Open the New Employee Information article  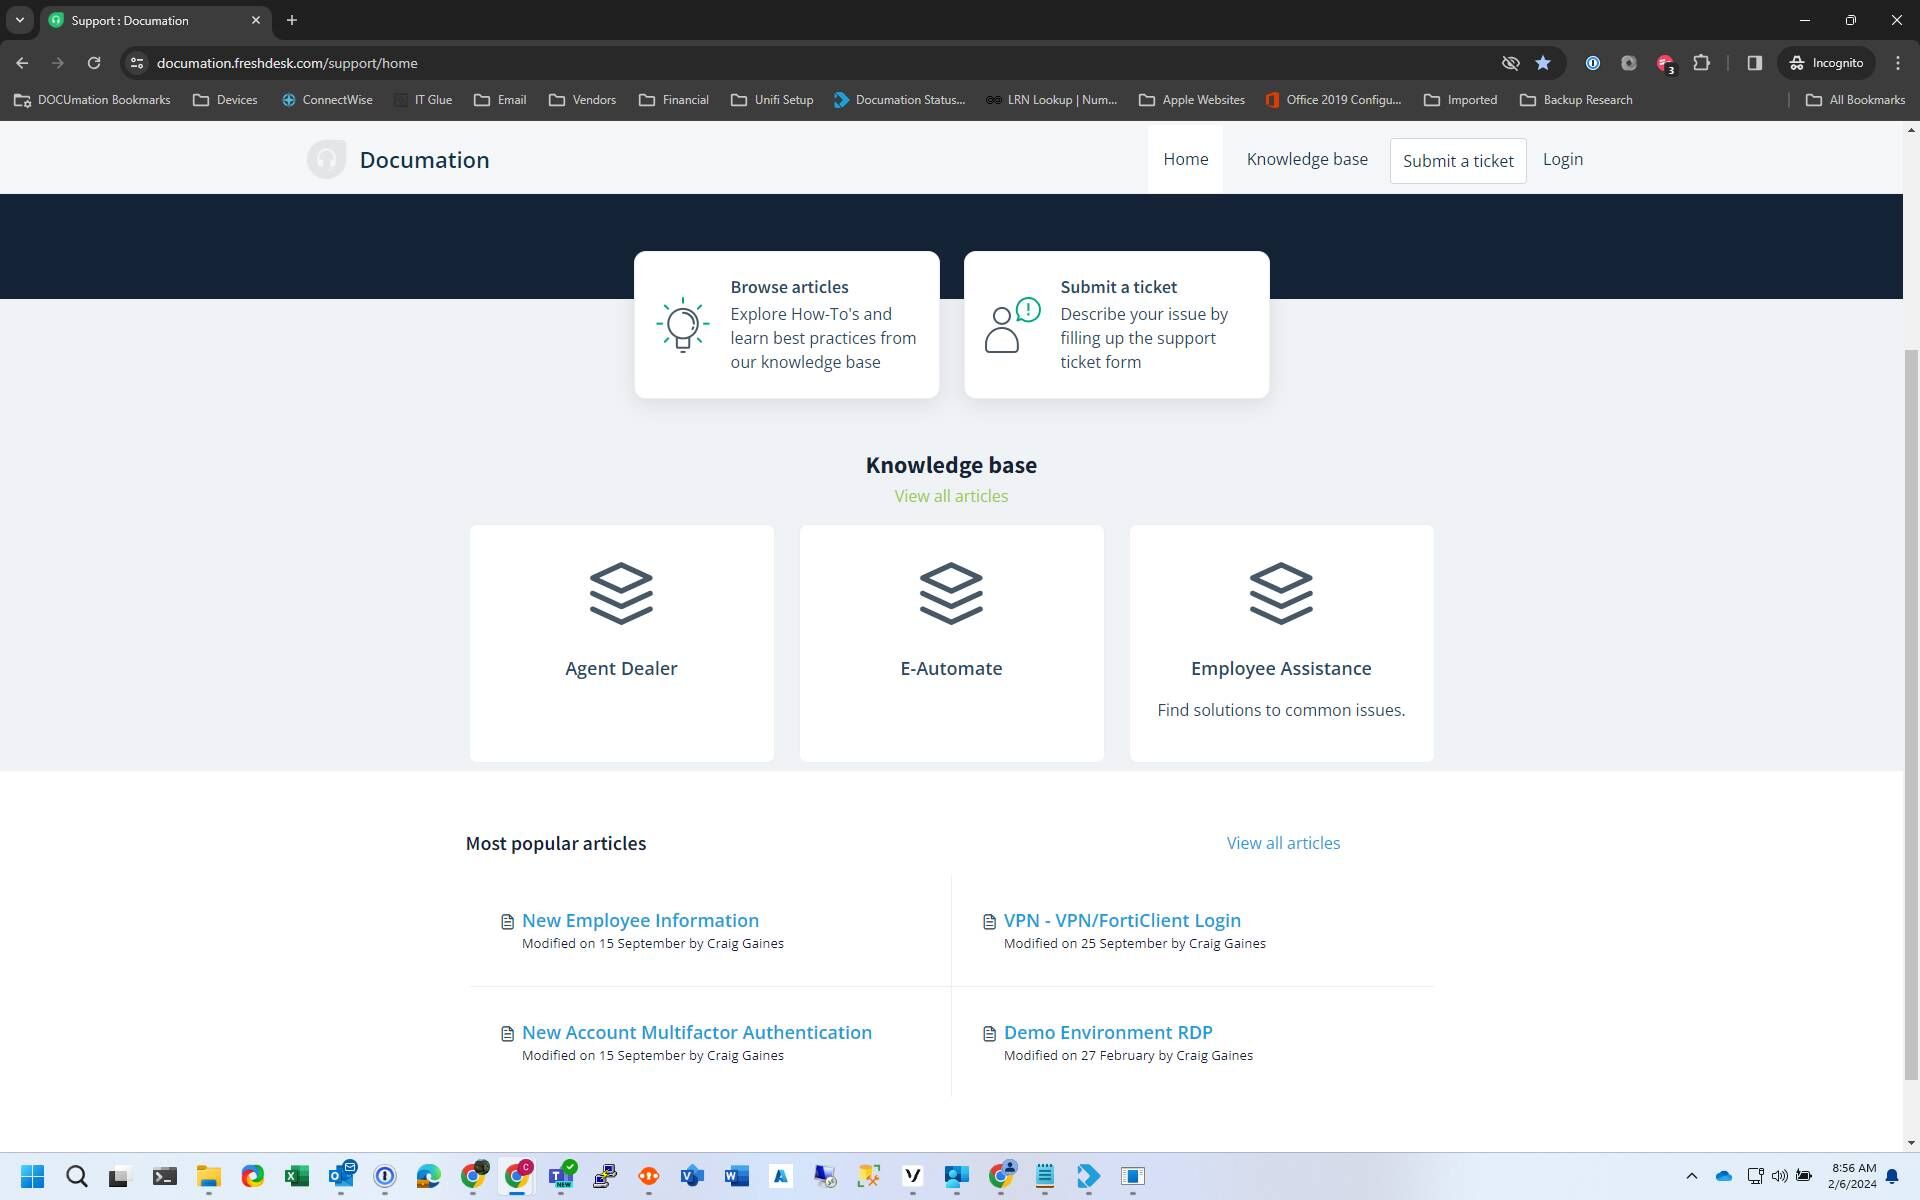point(640,920)
